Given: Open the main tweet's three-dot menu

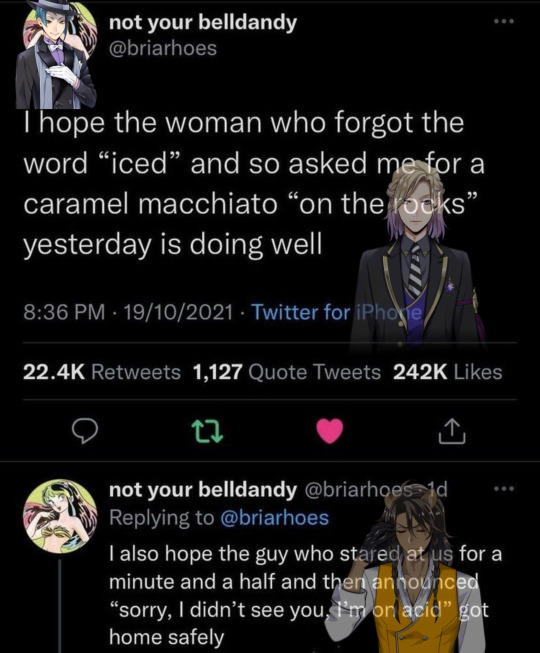Looking at the screenshot, I should click(x=504, y=21).
